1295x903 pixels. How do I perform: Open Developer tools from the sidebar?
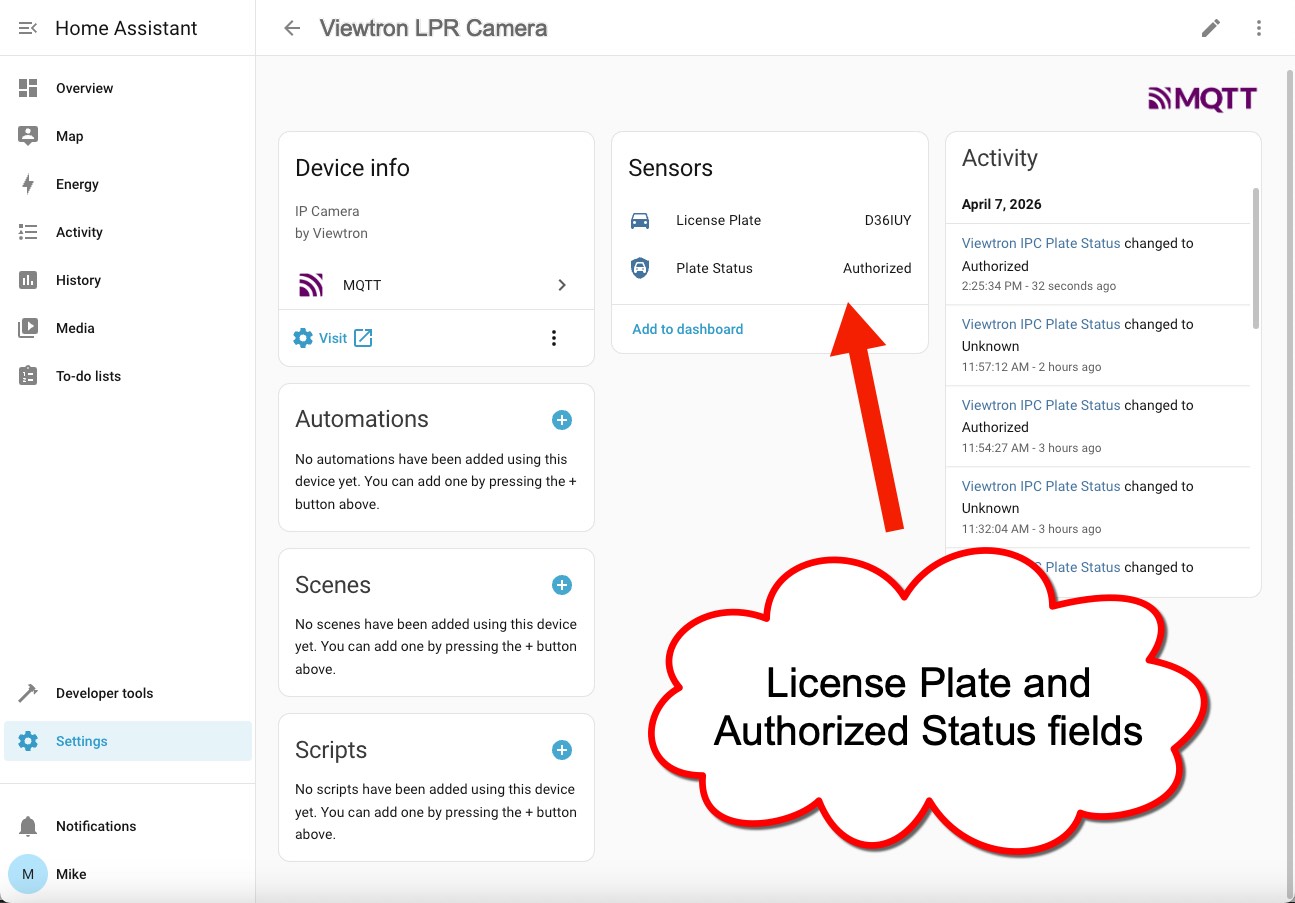pos(105,693)
